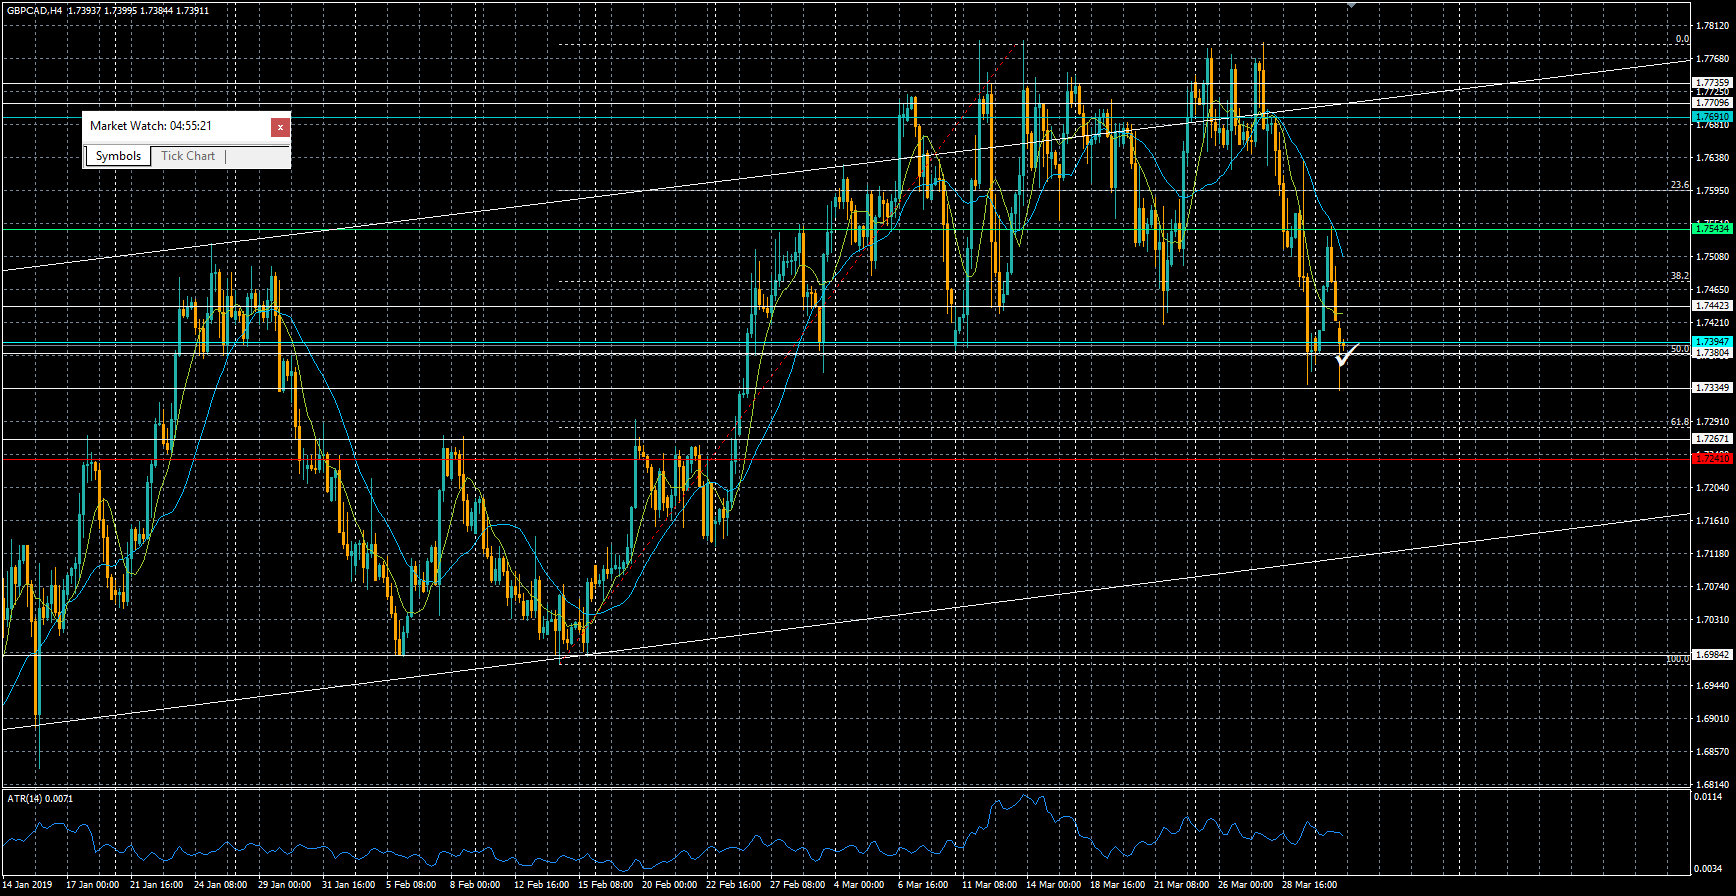Select the 1.72671 horizontal line label
The width and height of the screenshot is (1736, 896).
[1712, 439]
